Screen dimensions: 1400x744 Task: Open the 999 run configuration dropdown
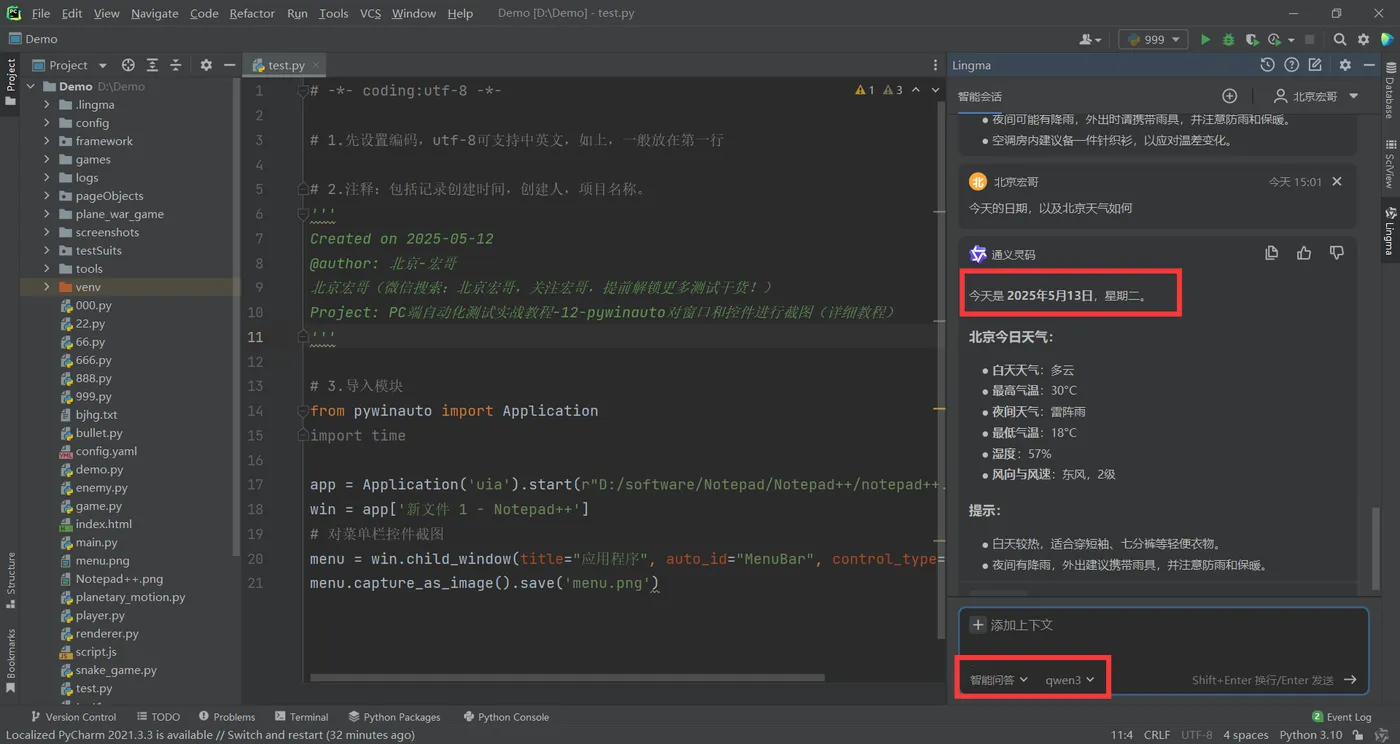pyautogui.click(x=1153, y=39)
